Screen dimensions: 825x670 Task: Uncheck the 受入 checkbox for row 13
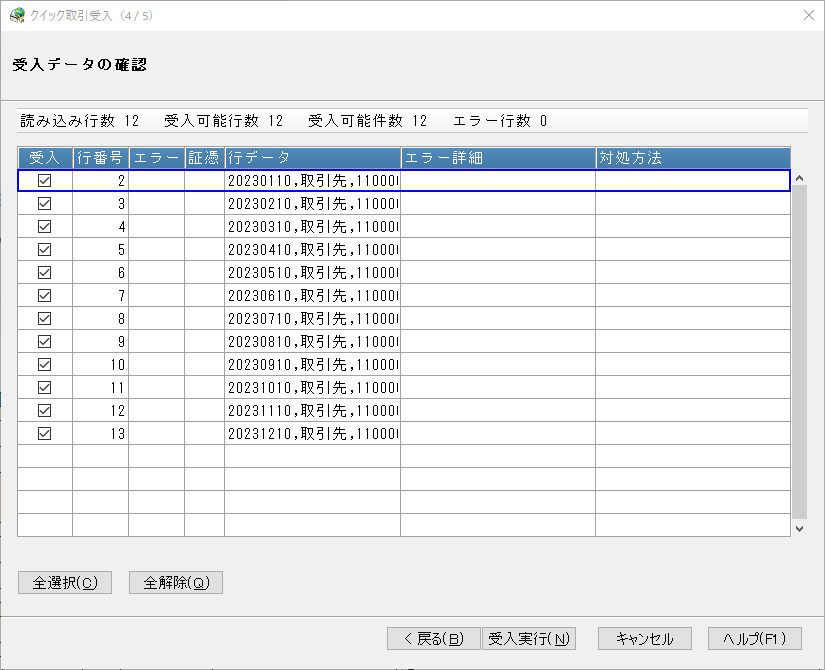[x=45, y=434]
